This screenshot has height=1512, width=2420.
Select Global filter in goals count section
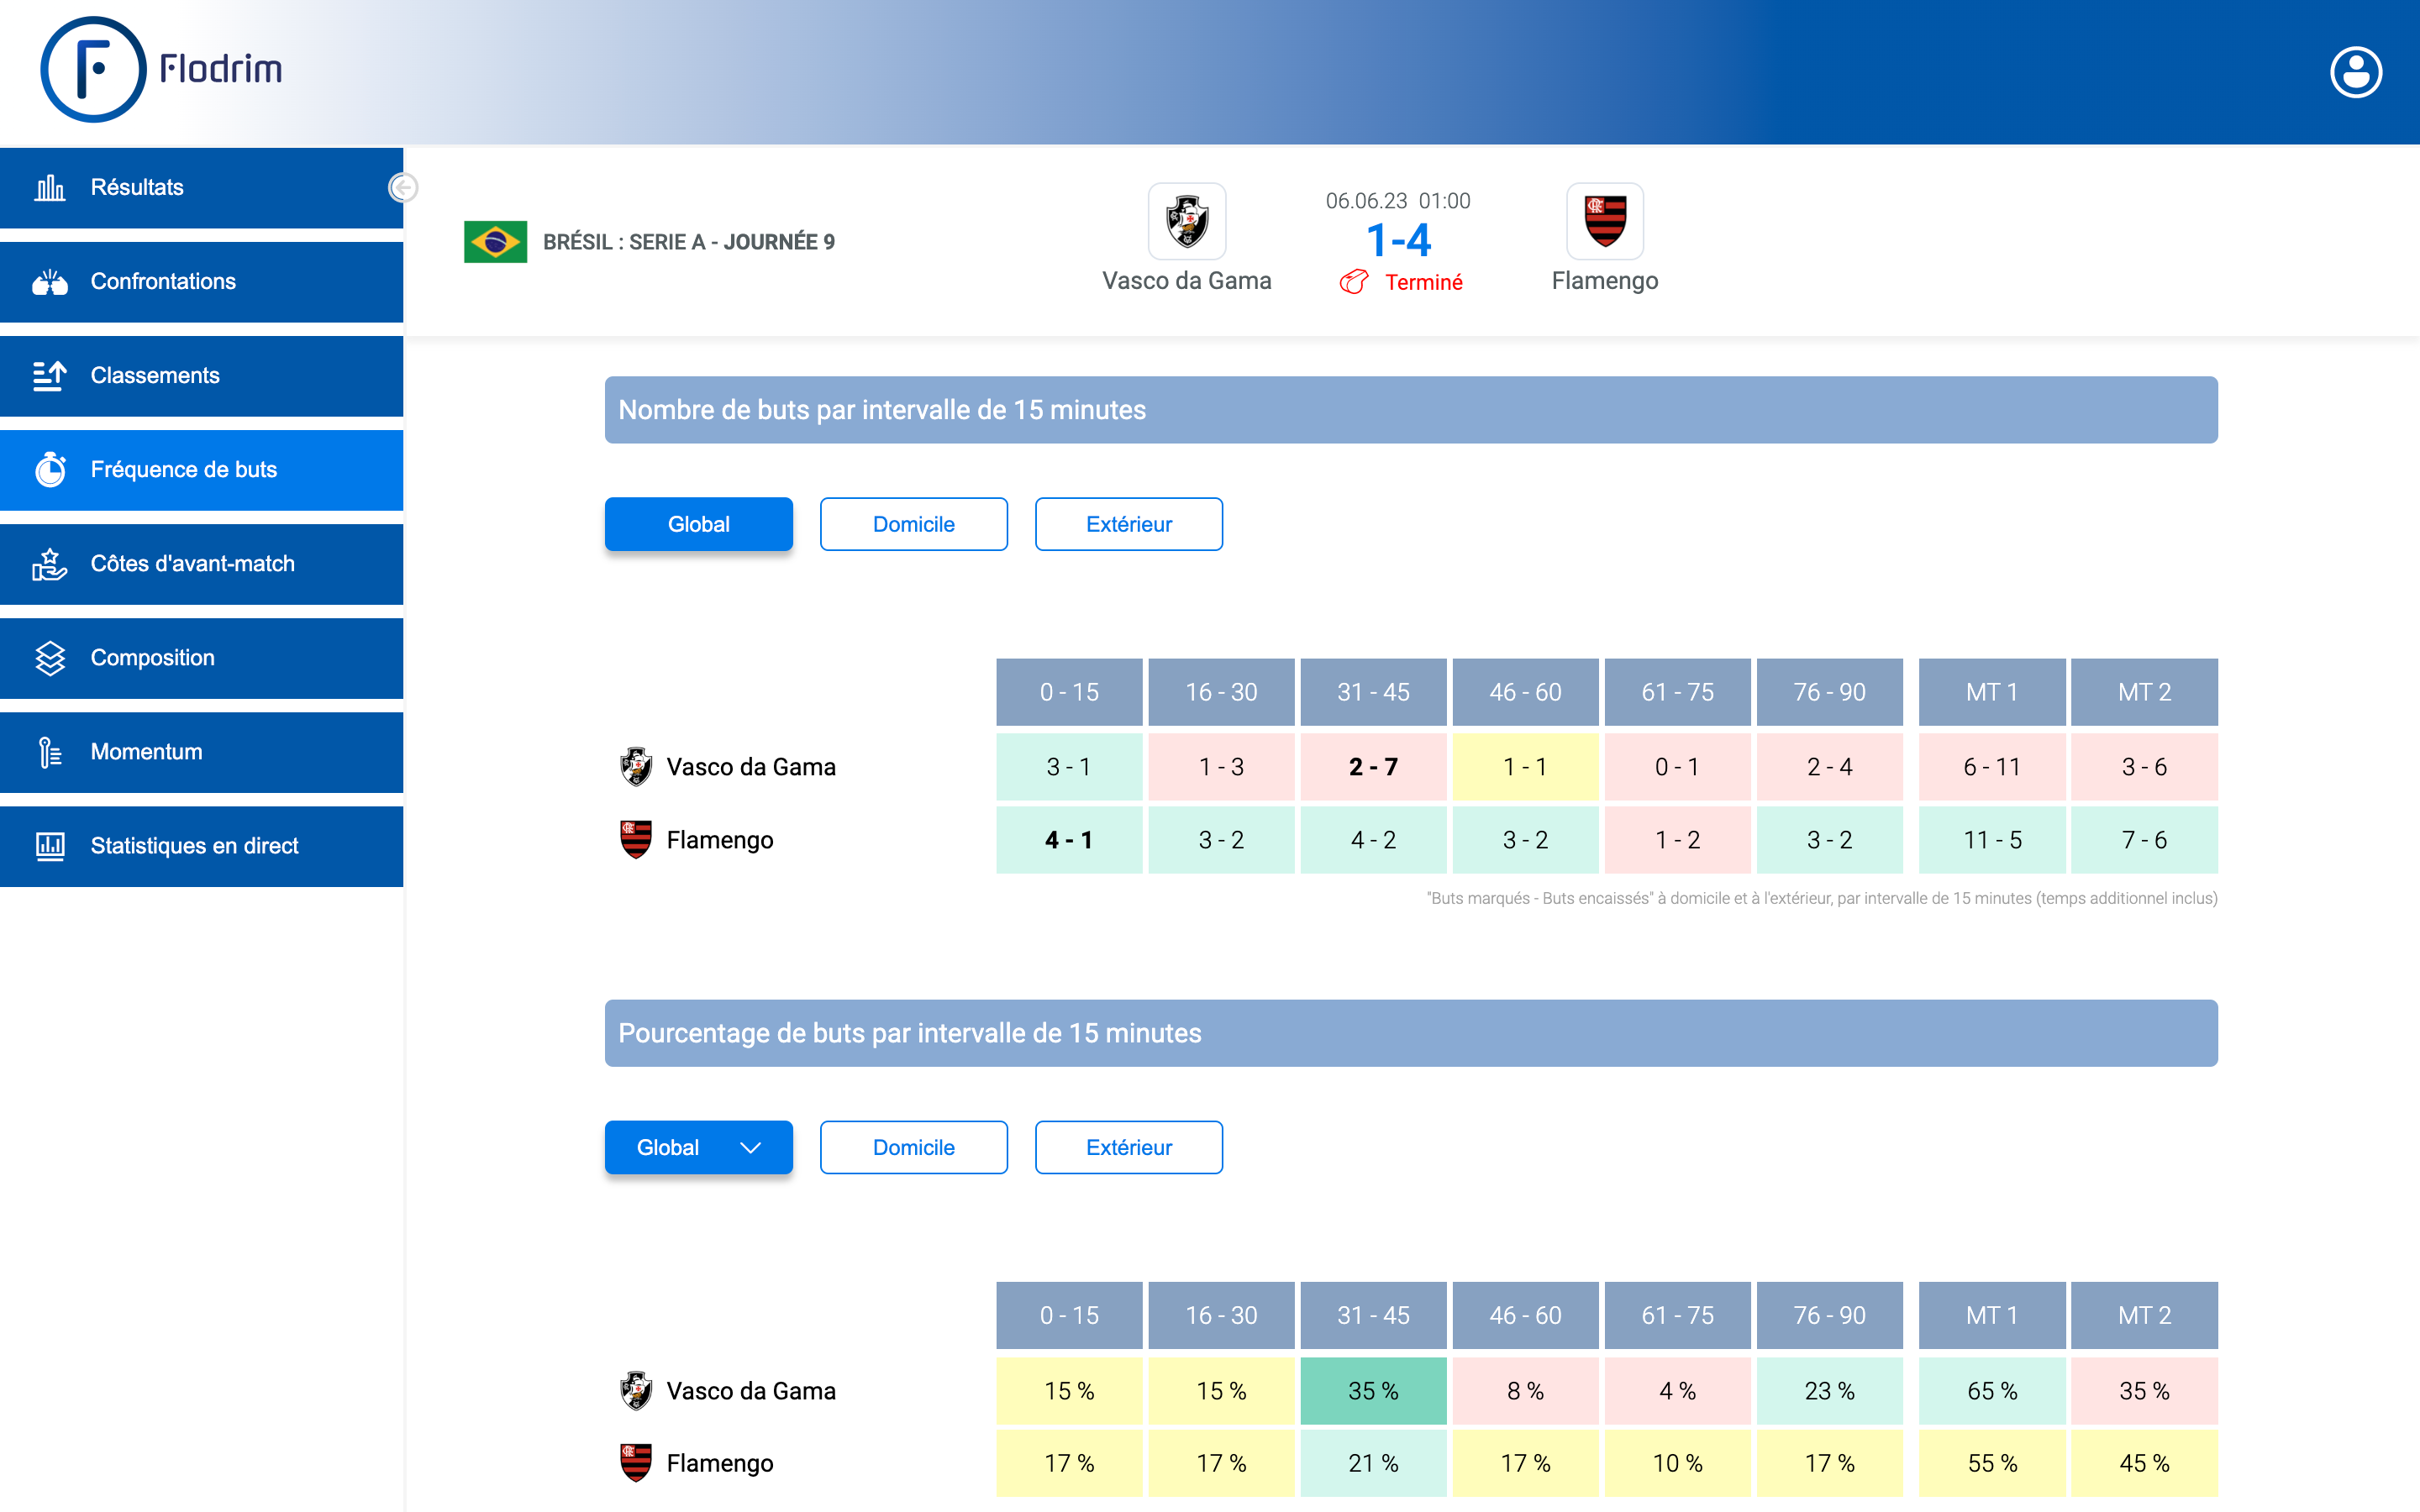[x=698, y=524]
